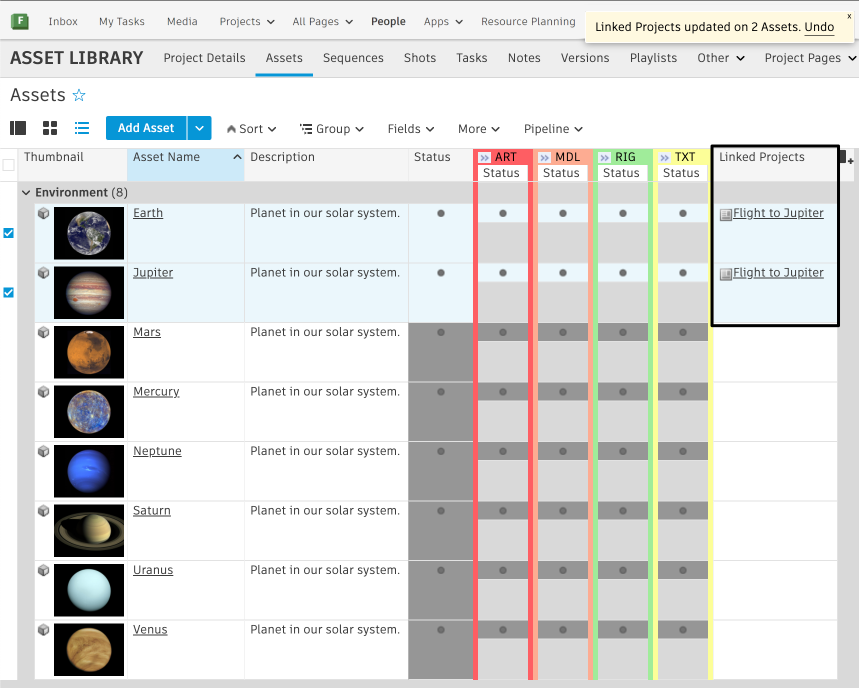
Task: Expand the MDL pipeline step column
Action: 544,158
